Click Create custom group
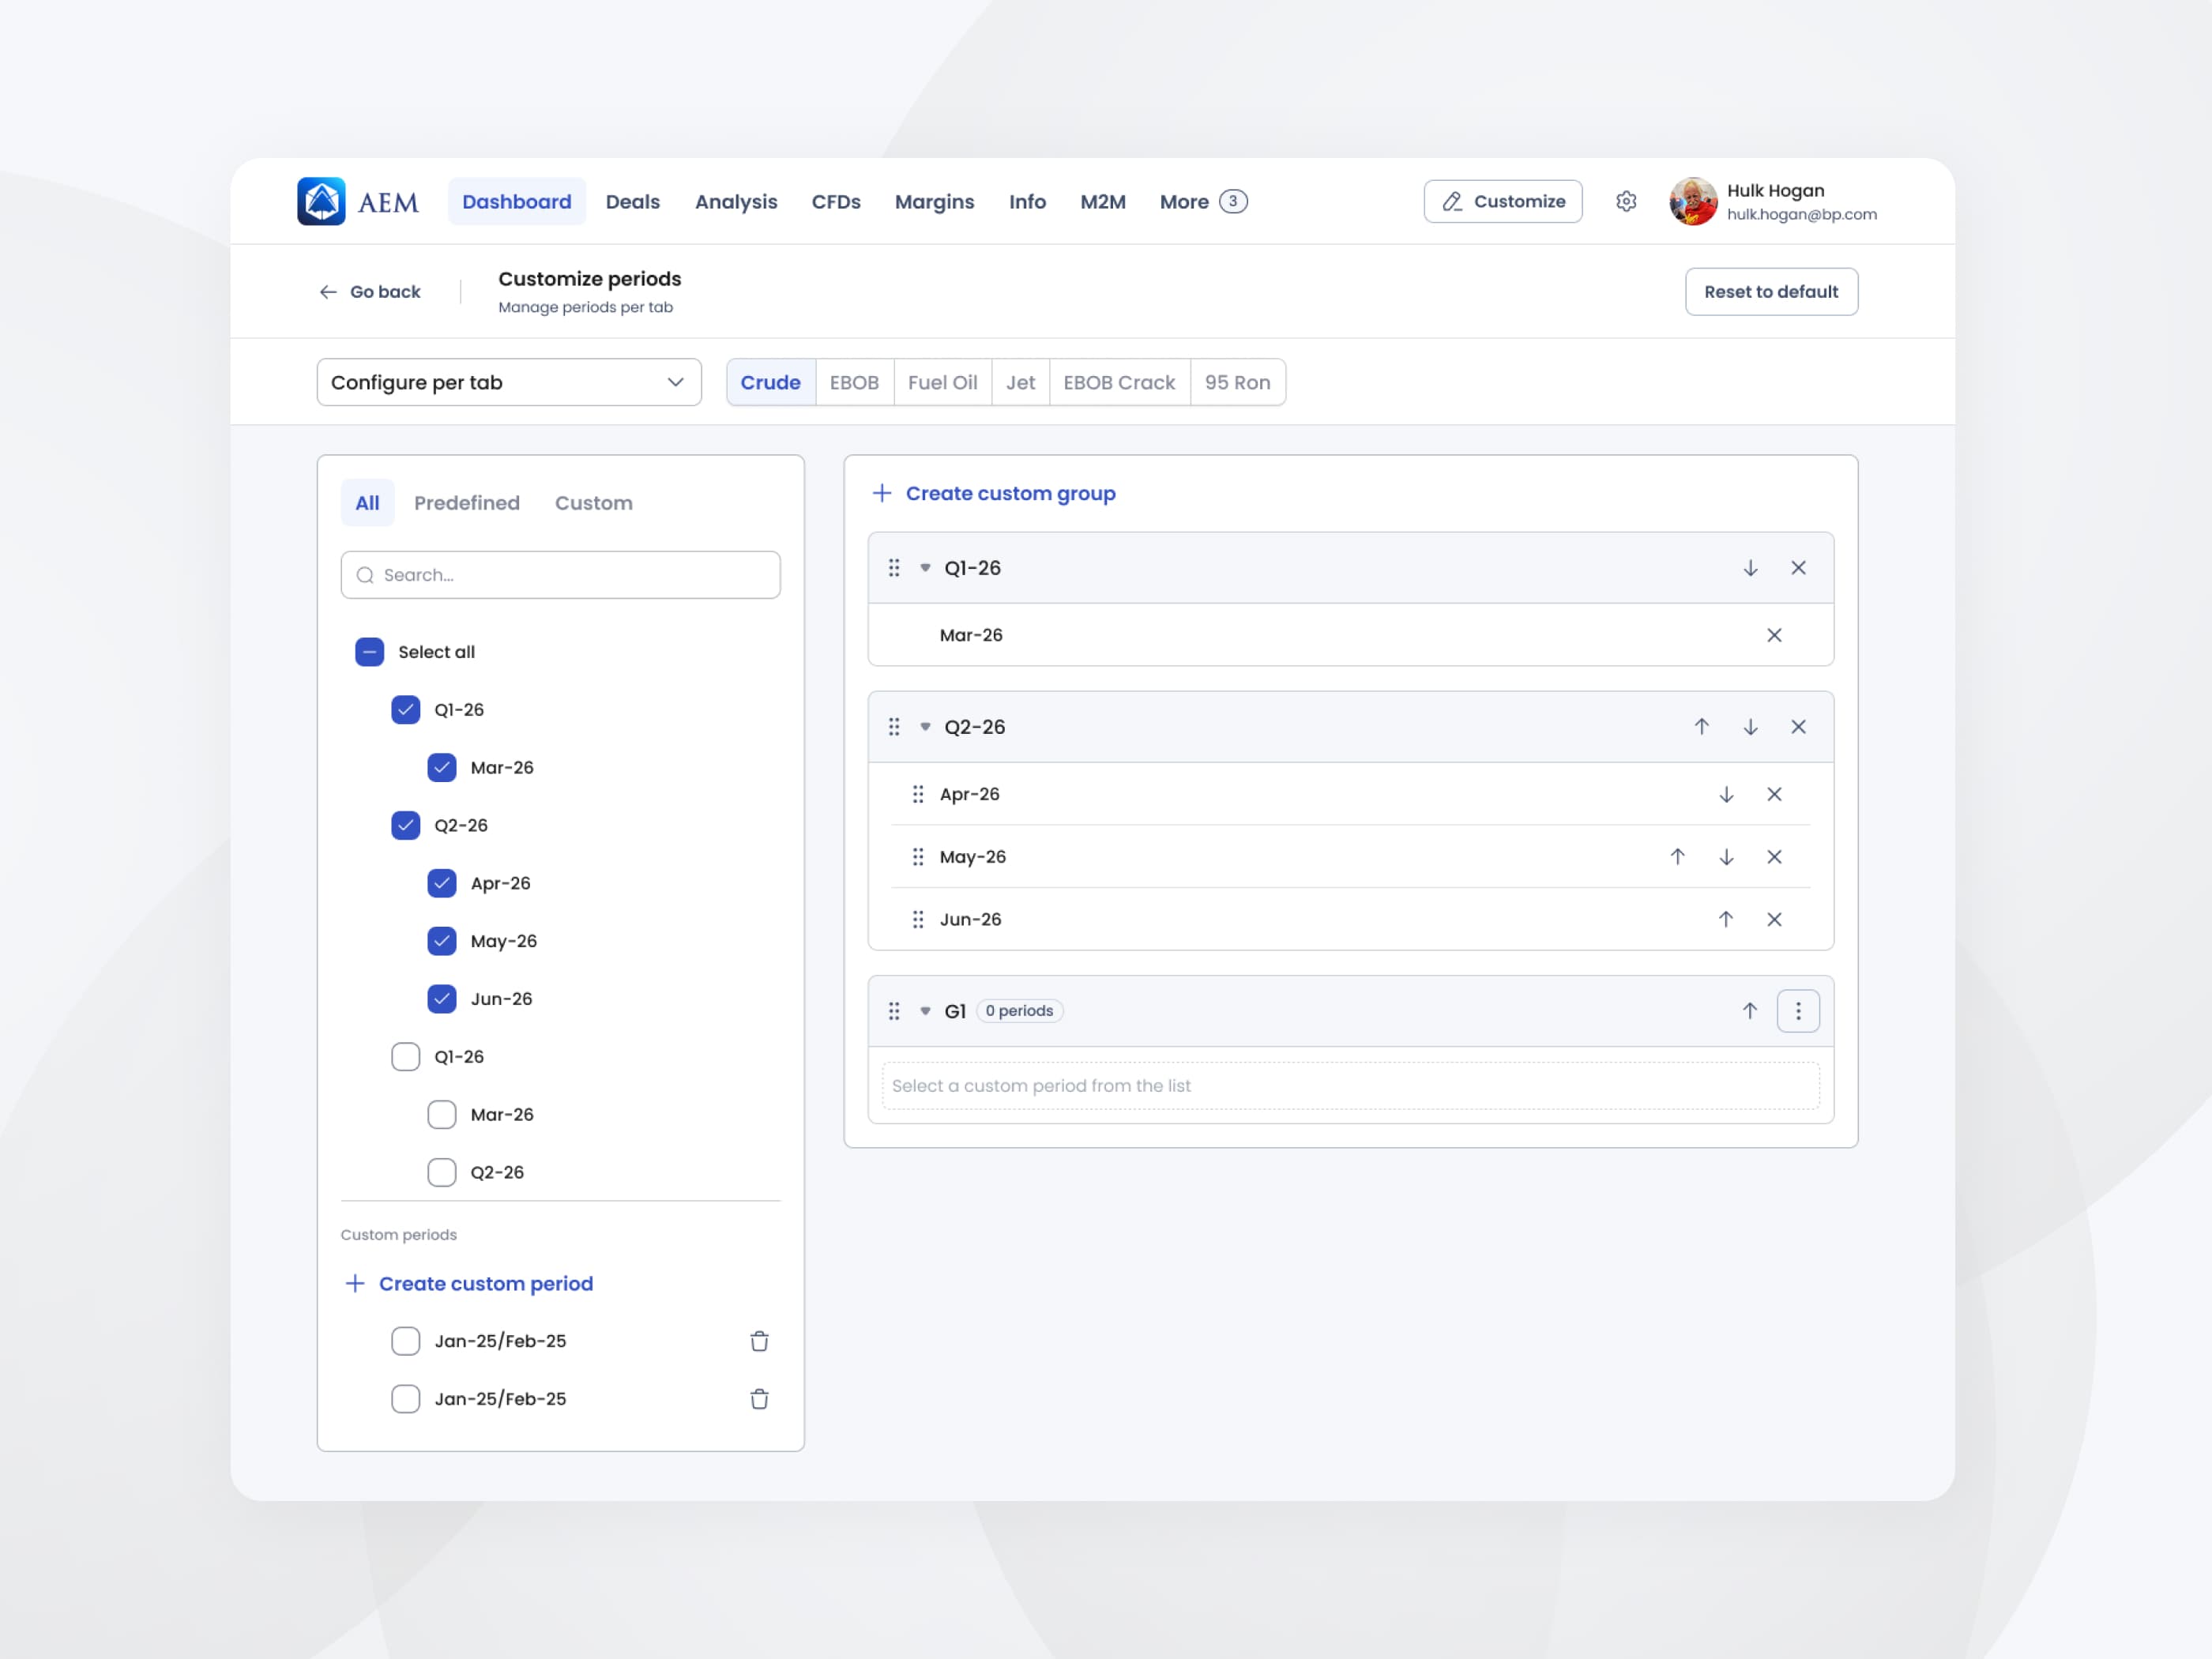Viewport: 2212px width, 1659px height. [994, 493]
